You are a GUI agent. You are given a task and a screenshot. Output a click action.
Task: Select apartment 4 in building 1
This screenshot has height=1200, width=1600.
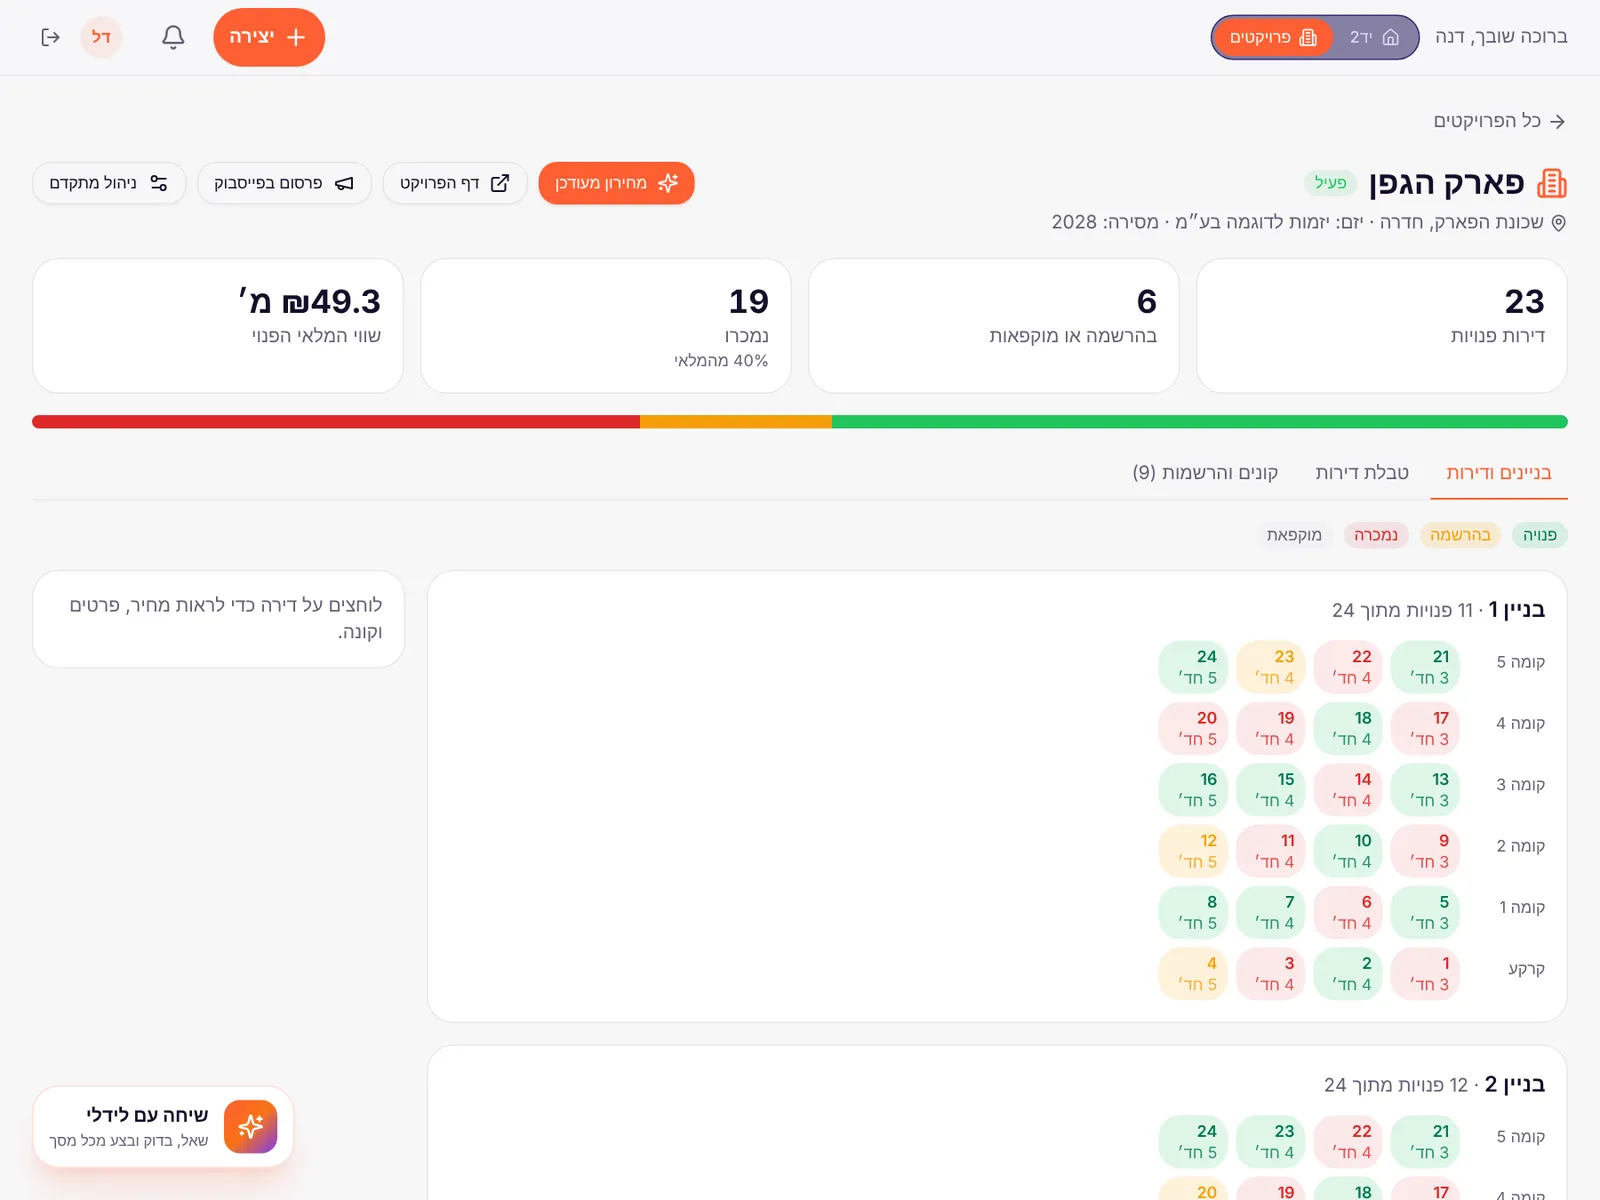click(1193, 973)
